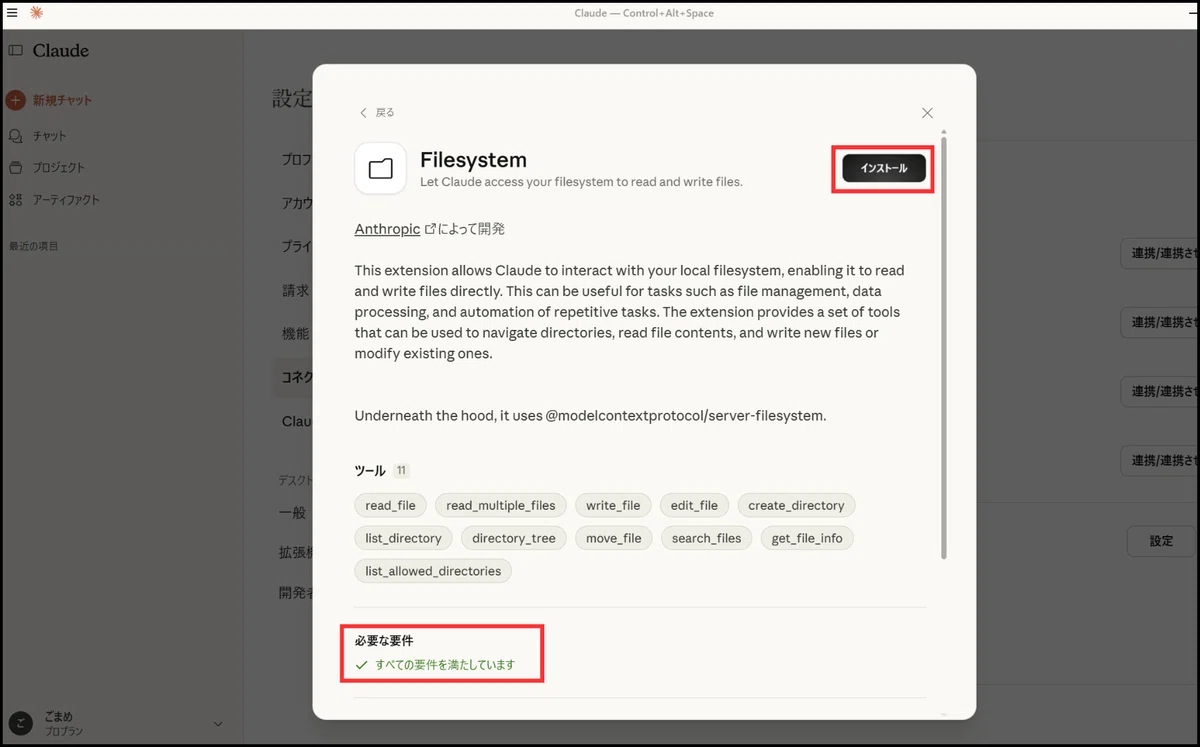Click the back chevron icon beside 戻る
Screen dimensions: 1200x747
tap(363, 113)
